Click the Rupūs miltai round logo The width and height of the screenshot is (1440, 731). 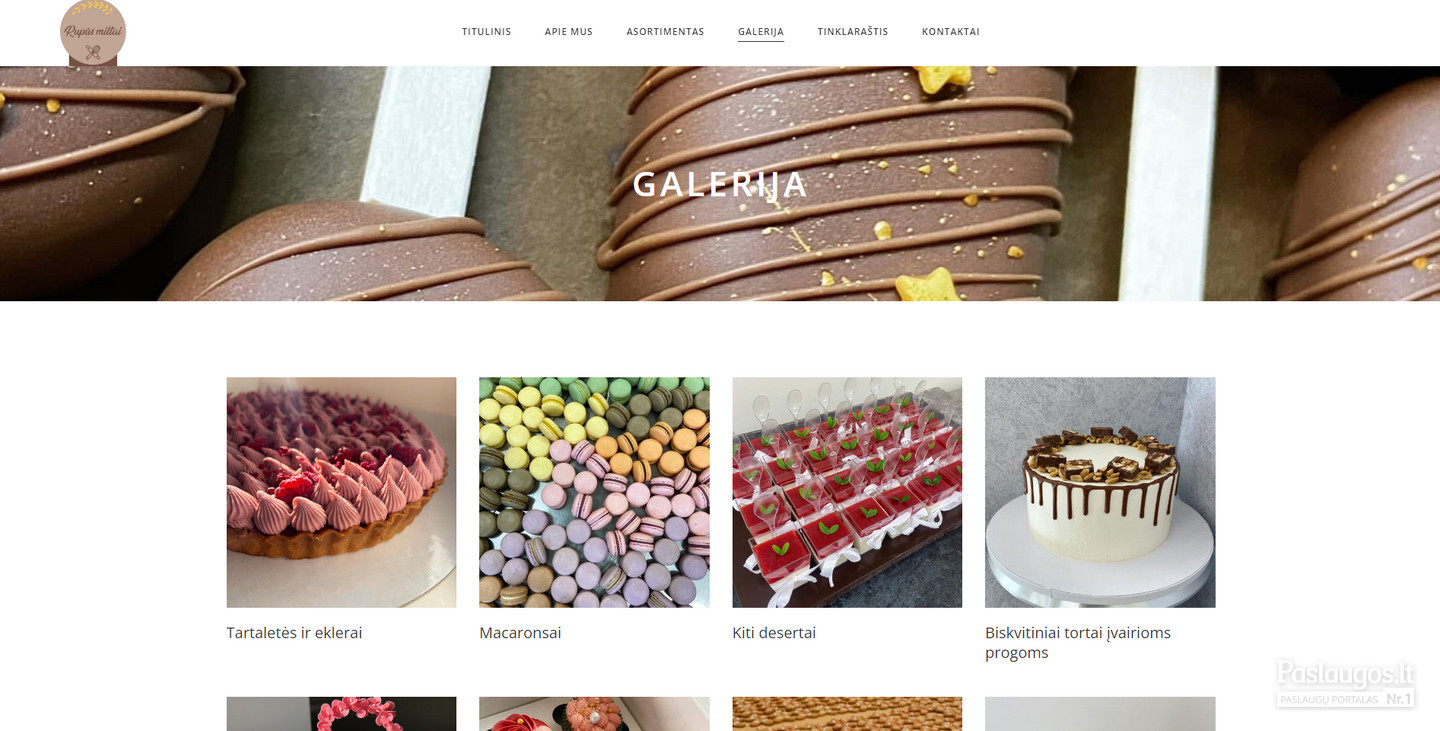coord(93,32)
